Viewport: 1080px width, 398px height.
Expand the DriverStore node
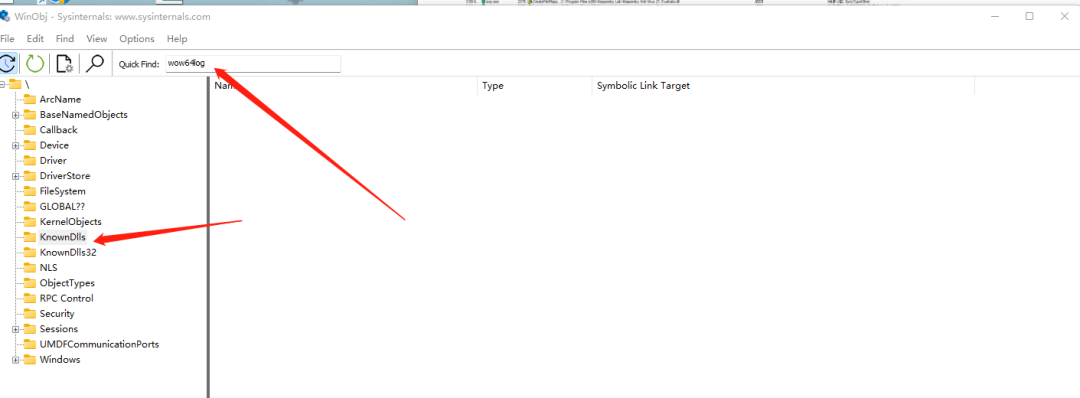[15, 176]
